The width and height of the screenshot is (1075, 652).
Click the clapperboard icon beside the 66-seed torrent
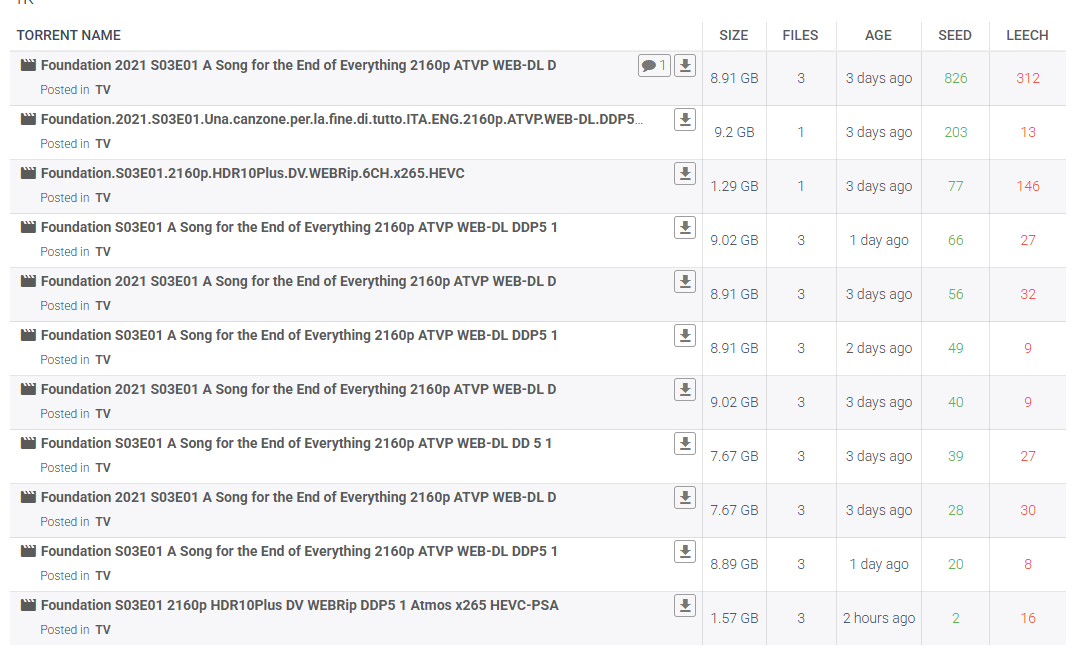point(28,227)
